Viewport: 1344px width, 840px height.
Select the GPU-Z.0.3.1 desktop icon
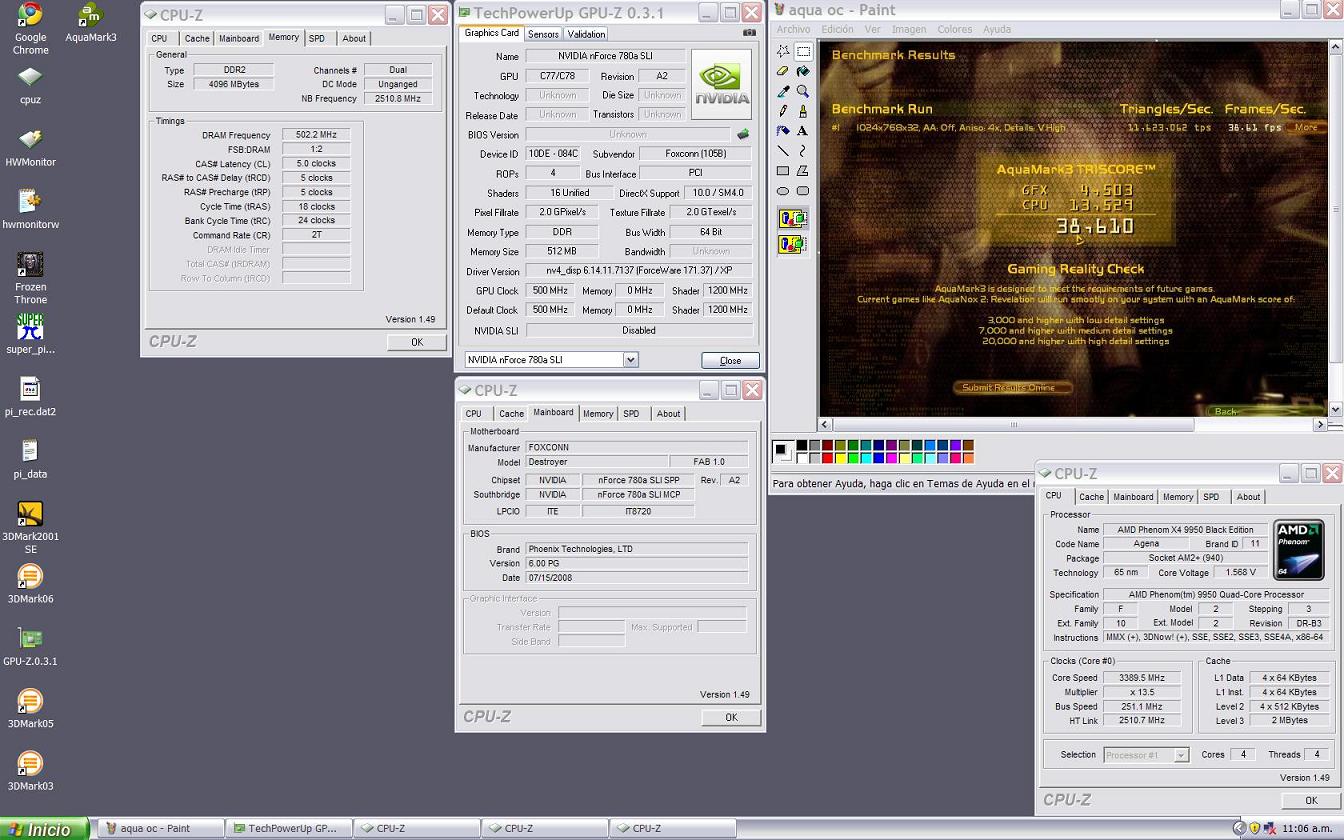pos(30,646)
